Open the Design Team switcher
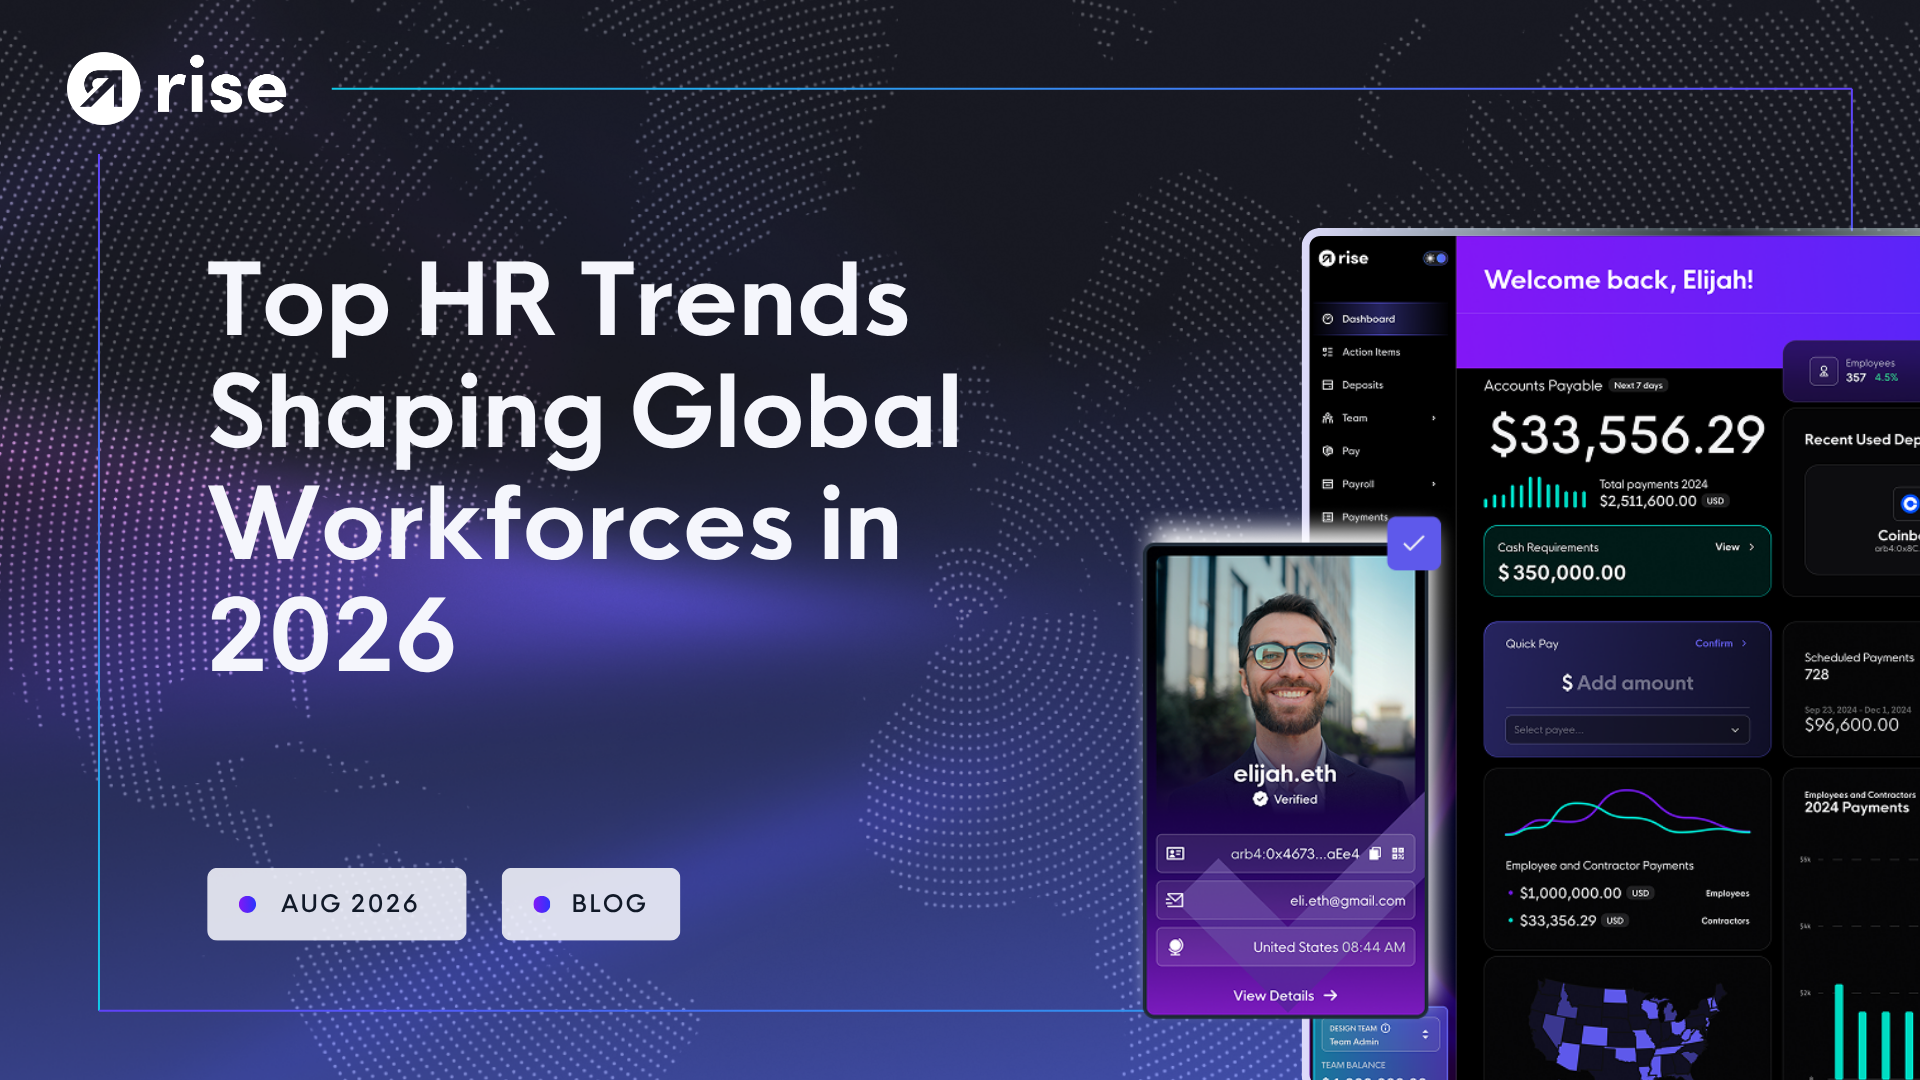 pyautogui.click(x=1380, y=1034)
